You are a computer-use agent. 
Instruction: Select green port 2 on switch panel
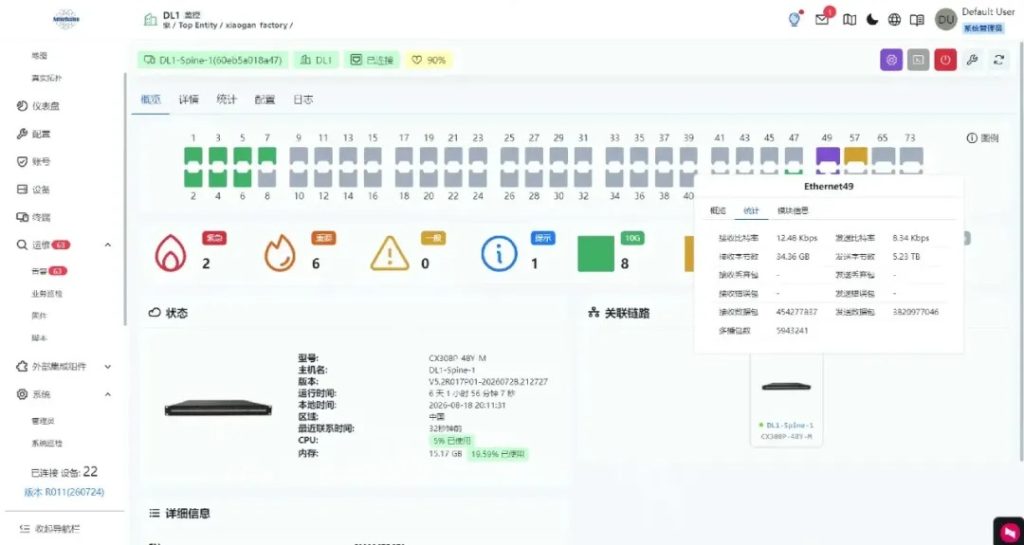pos(193,178)
